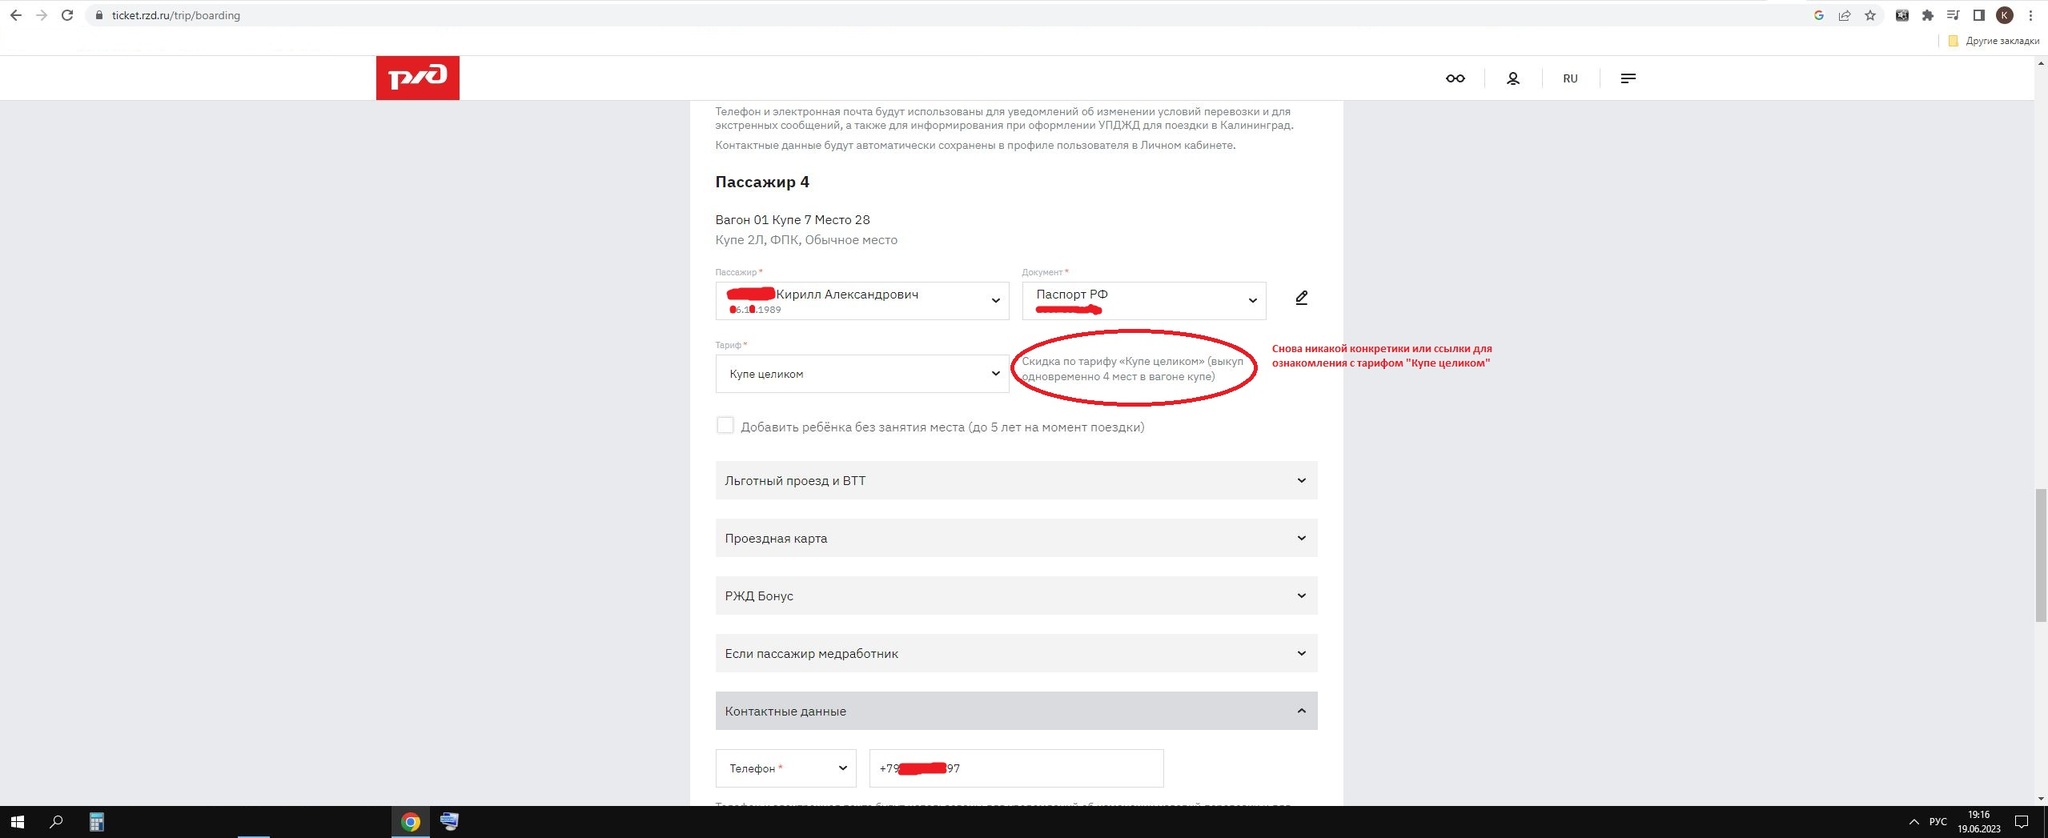
Task: Click the text Купе 2Л, ФПК, Обычное место
Action: coord(806,240)
